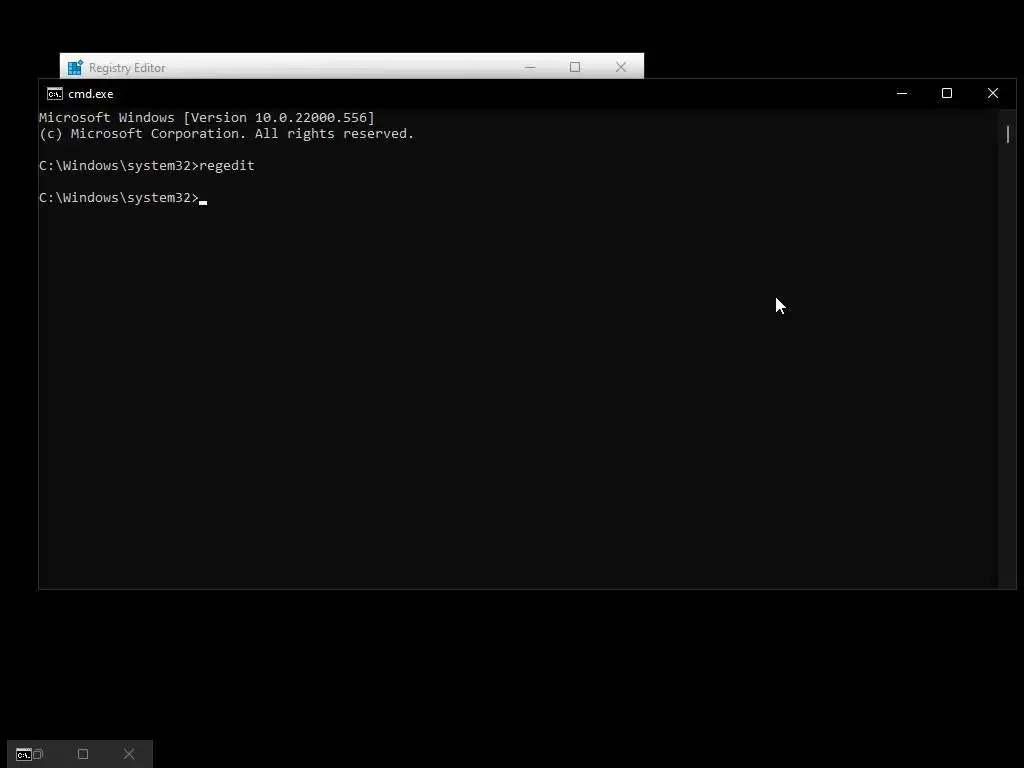Close the minimized window at bottom-left

pyautogui.click(x=129, y=754)
